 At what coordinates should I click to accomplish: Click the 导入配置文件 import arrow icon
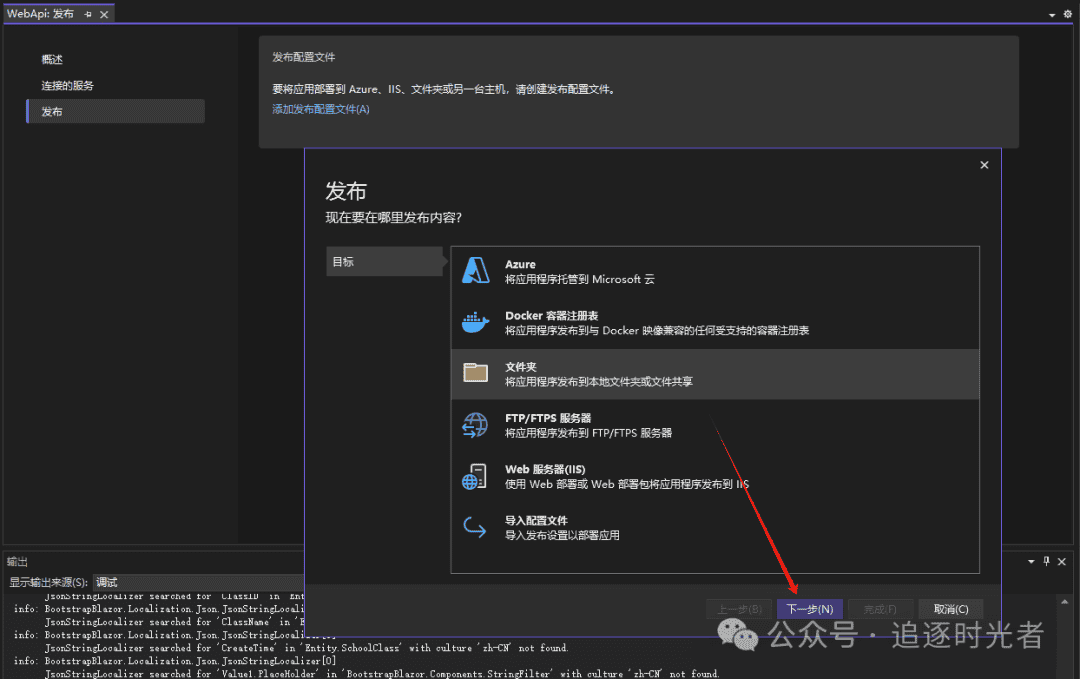click(475, 527)
